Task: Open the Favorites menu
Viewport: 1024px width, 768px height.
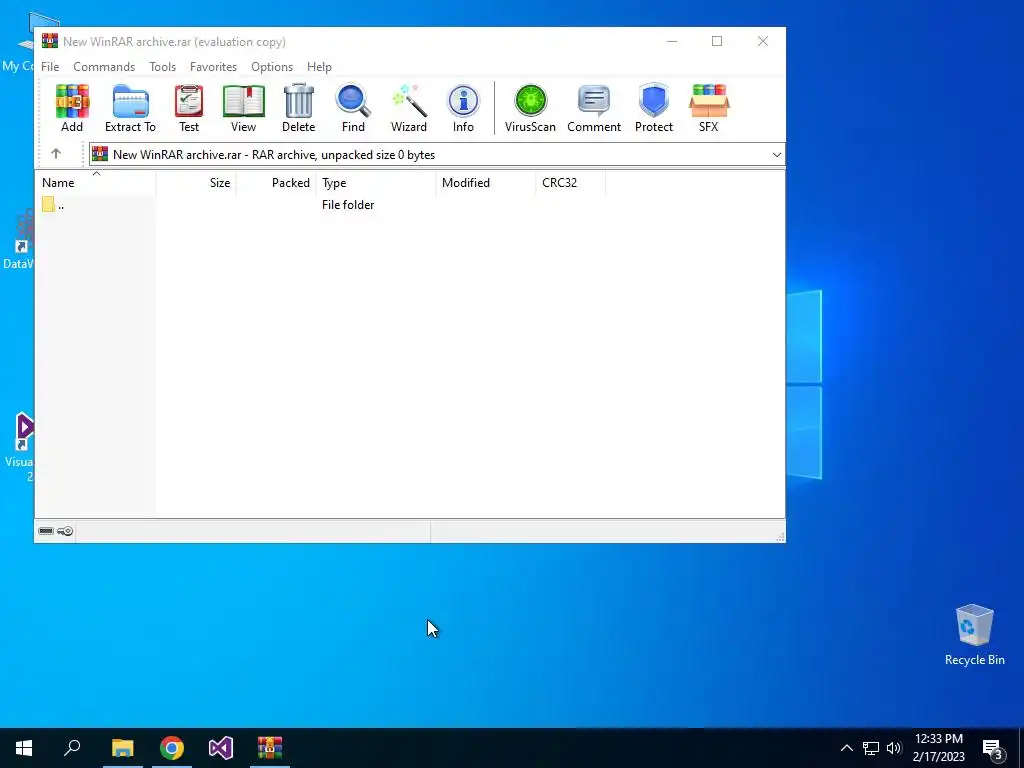Action: coord(213,67)
